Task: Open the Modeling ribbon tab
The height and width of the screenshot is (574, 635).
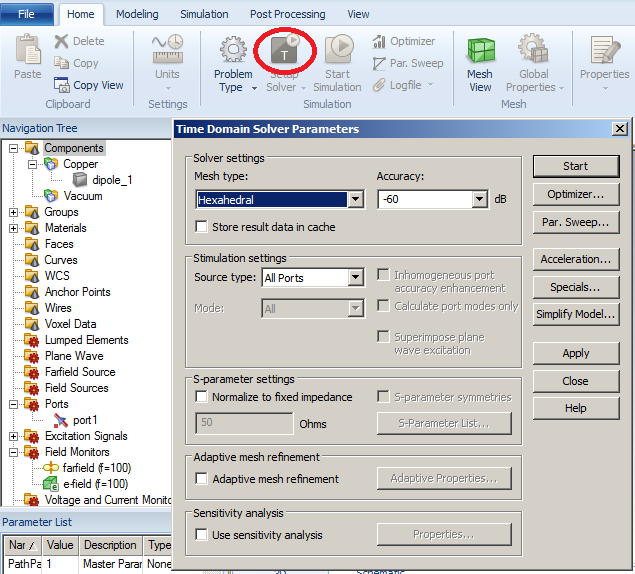Action: click(137, 14)
